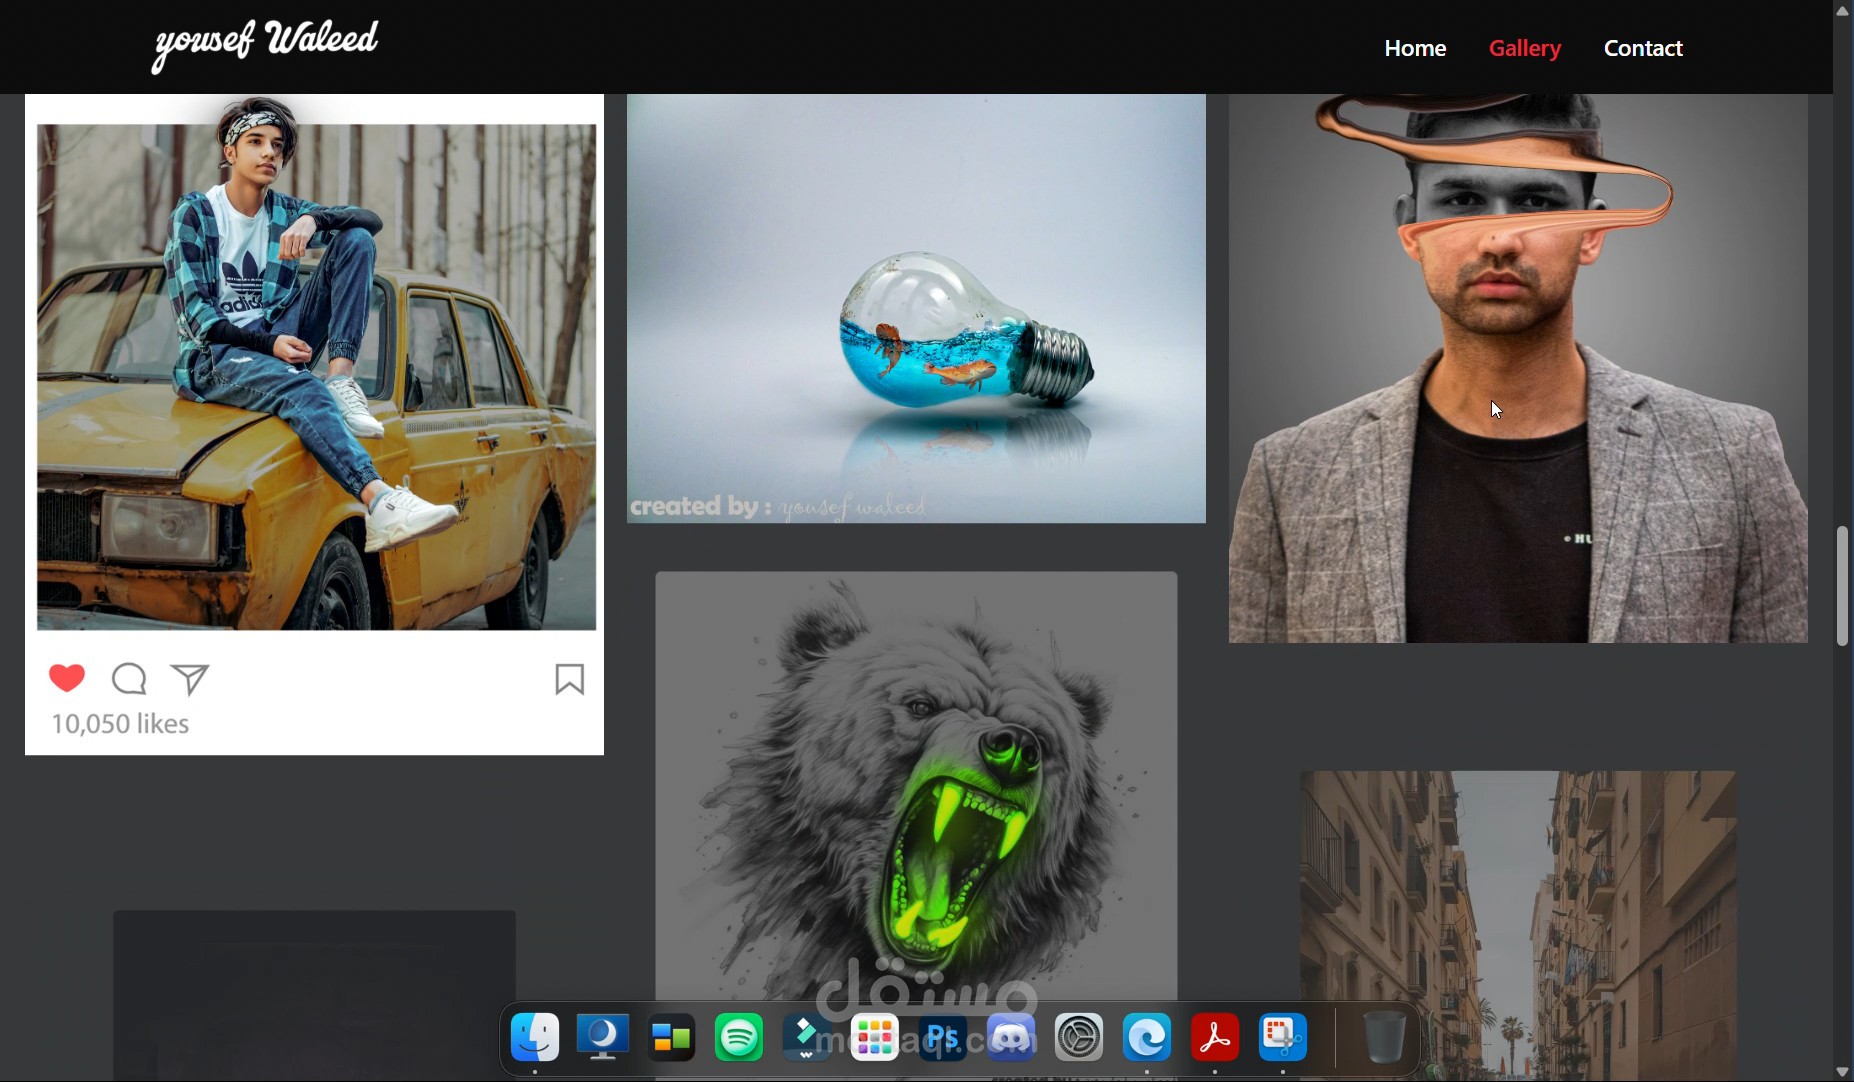Image resolution: width=1854 pixels, height=1082 pixels.
Task: Launch Photoshop from the dock
Action: pos(943,1038)
